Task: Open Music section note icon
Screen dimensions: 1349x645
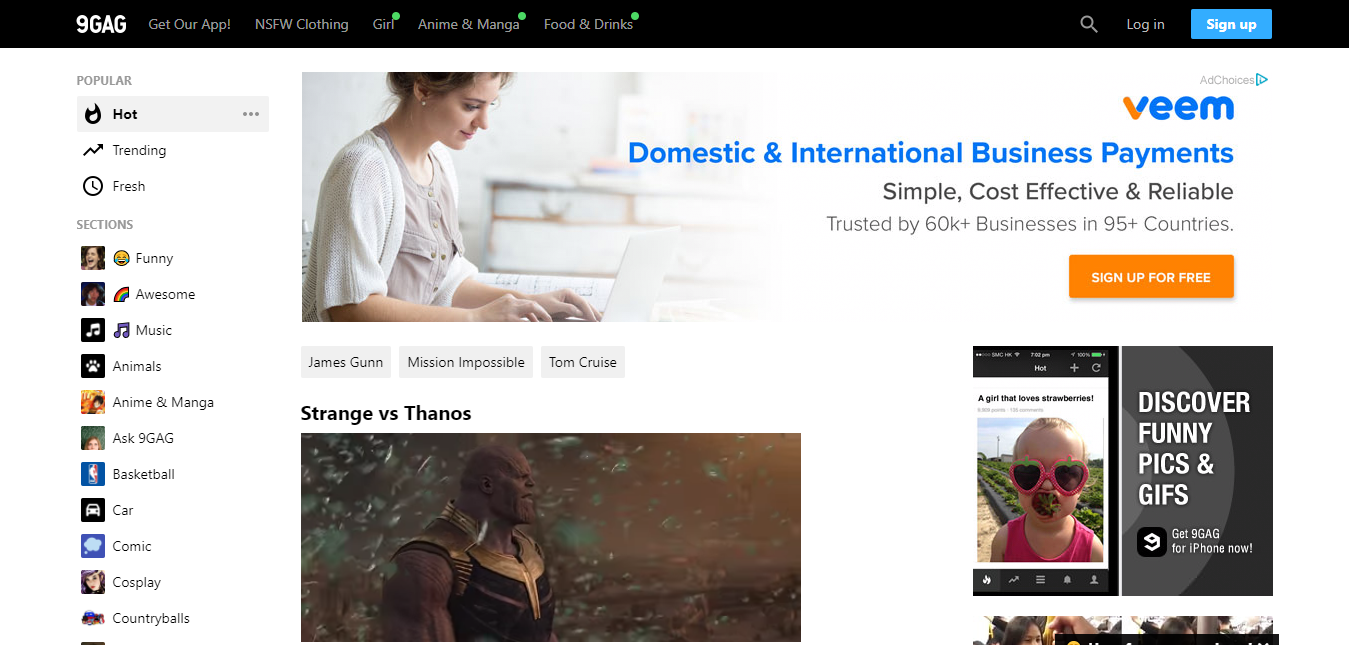Action: click(93, 330)
